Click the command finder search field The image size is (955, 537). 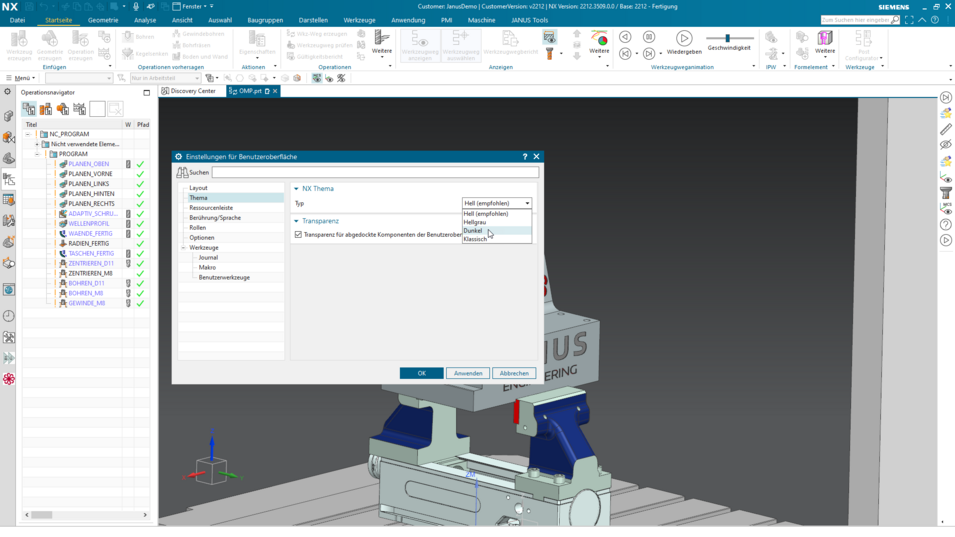pyautogui.click(x=856, y=20)
